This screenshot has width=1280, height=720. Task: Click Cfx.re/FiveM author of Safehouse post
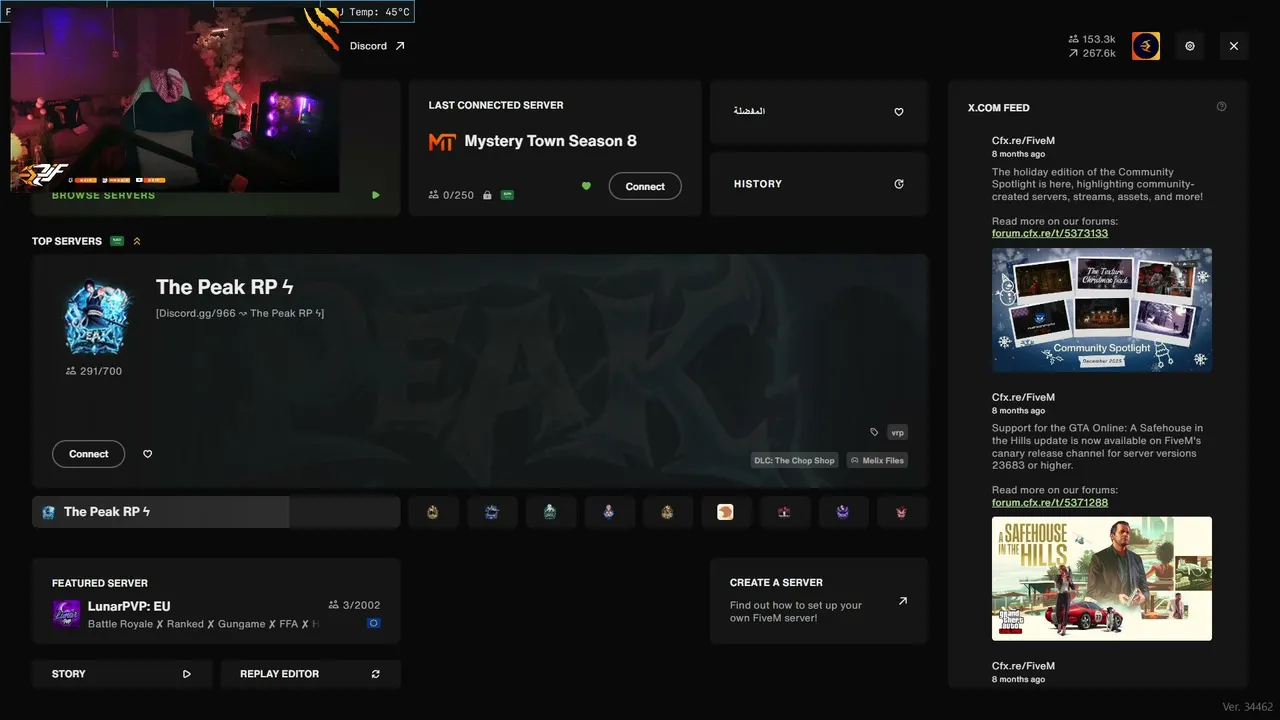(x=1023, y=397)
